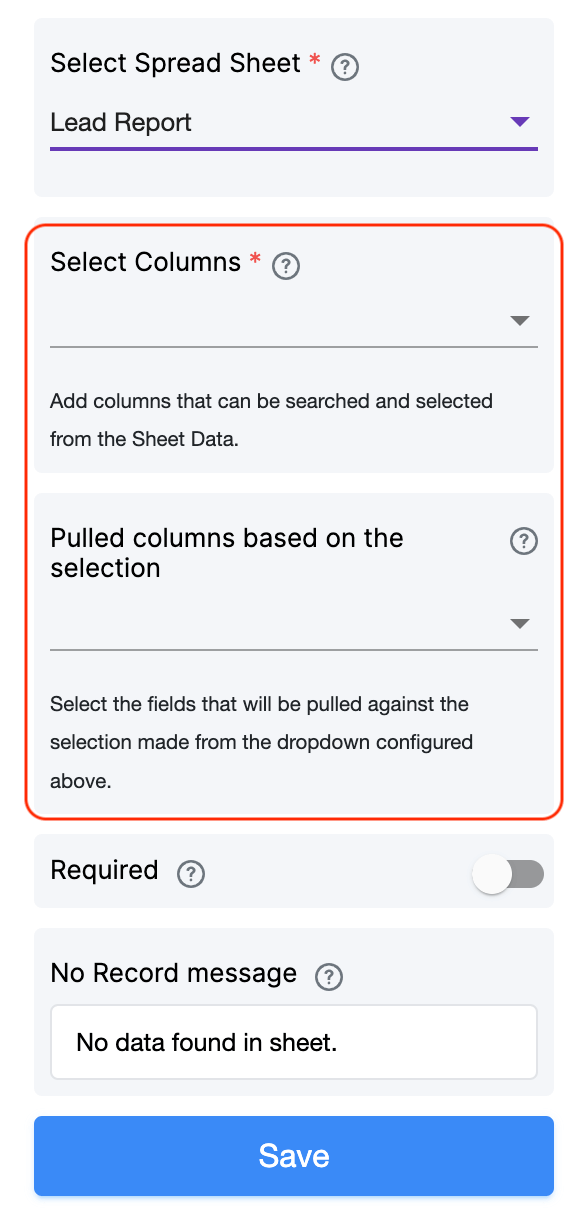Open the Lead Report spreadsheet dropdown

(x=520, y=122)
